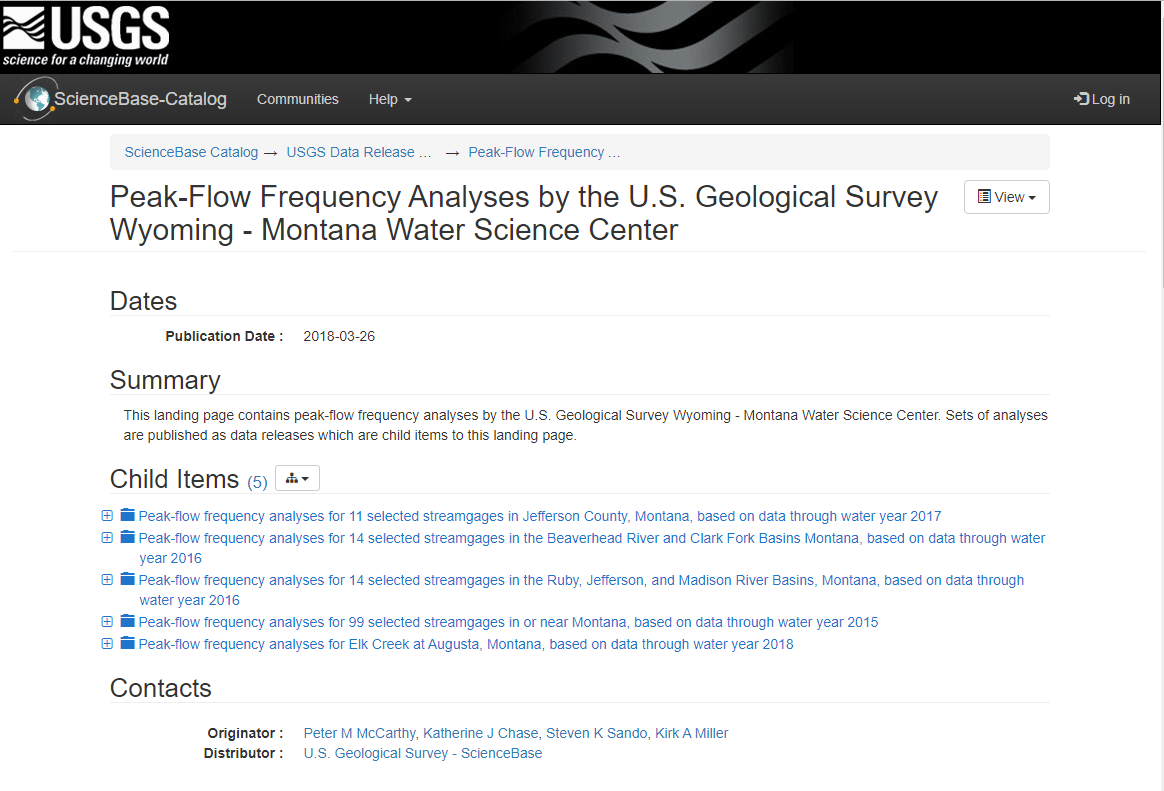Viewport: 1164px width, 791px height.
Task: Open the Child Items tree view icon
Action: click(296, 478)
